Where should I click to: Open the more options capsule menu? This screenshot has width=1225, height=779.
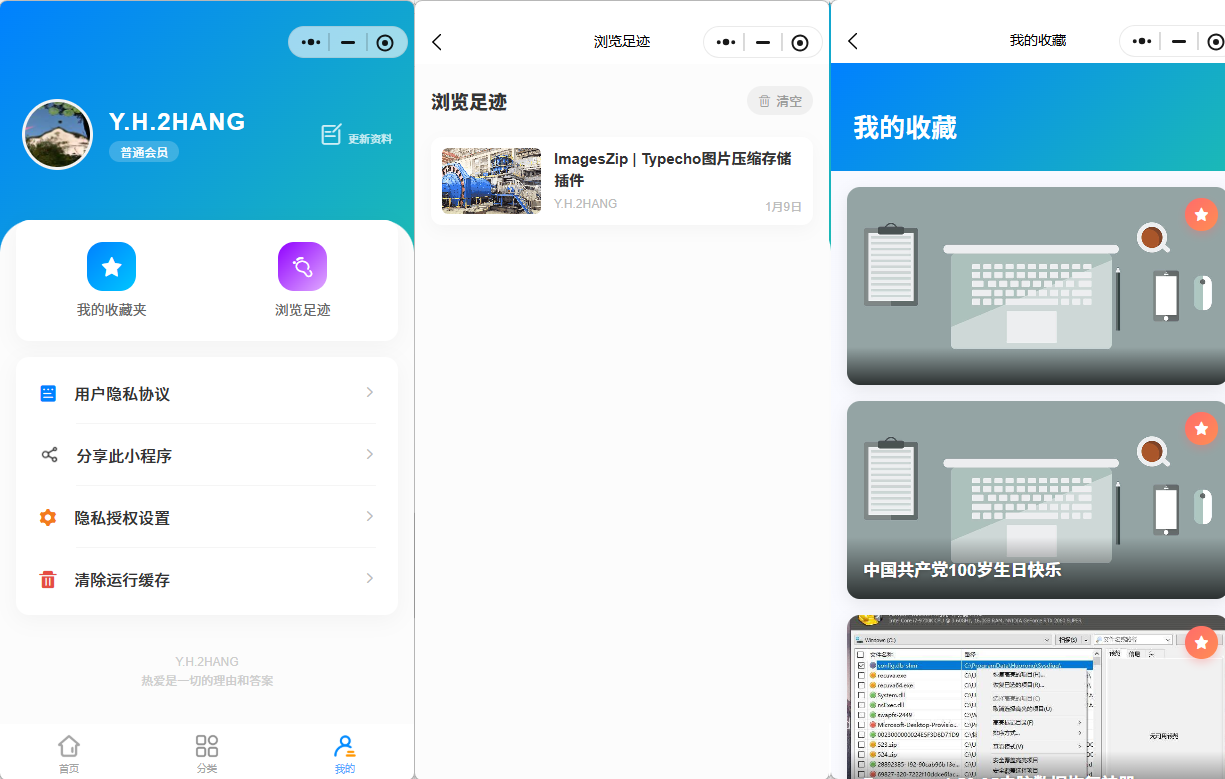tap(310, 42)
